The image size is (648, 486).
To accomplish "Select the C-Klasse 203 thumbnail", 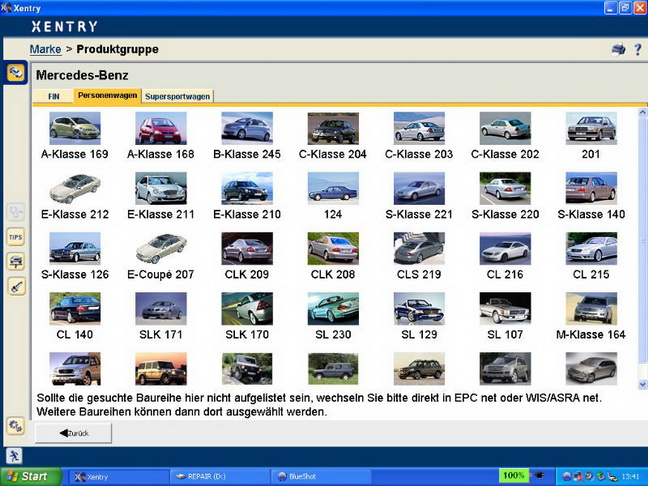I will (x=419, y=128).
